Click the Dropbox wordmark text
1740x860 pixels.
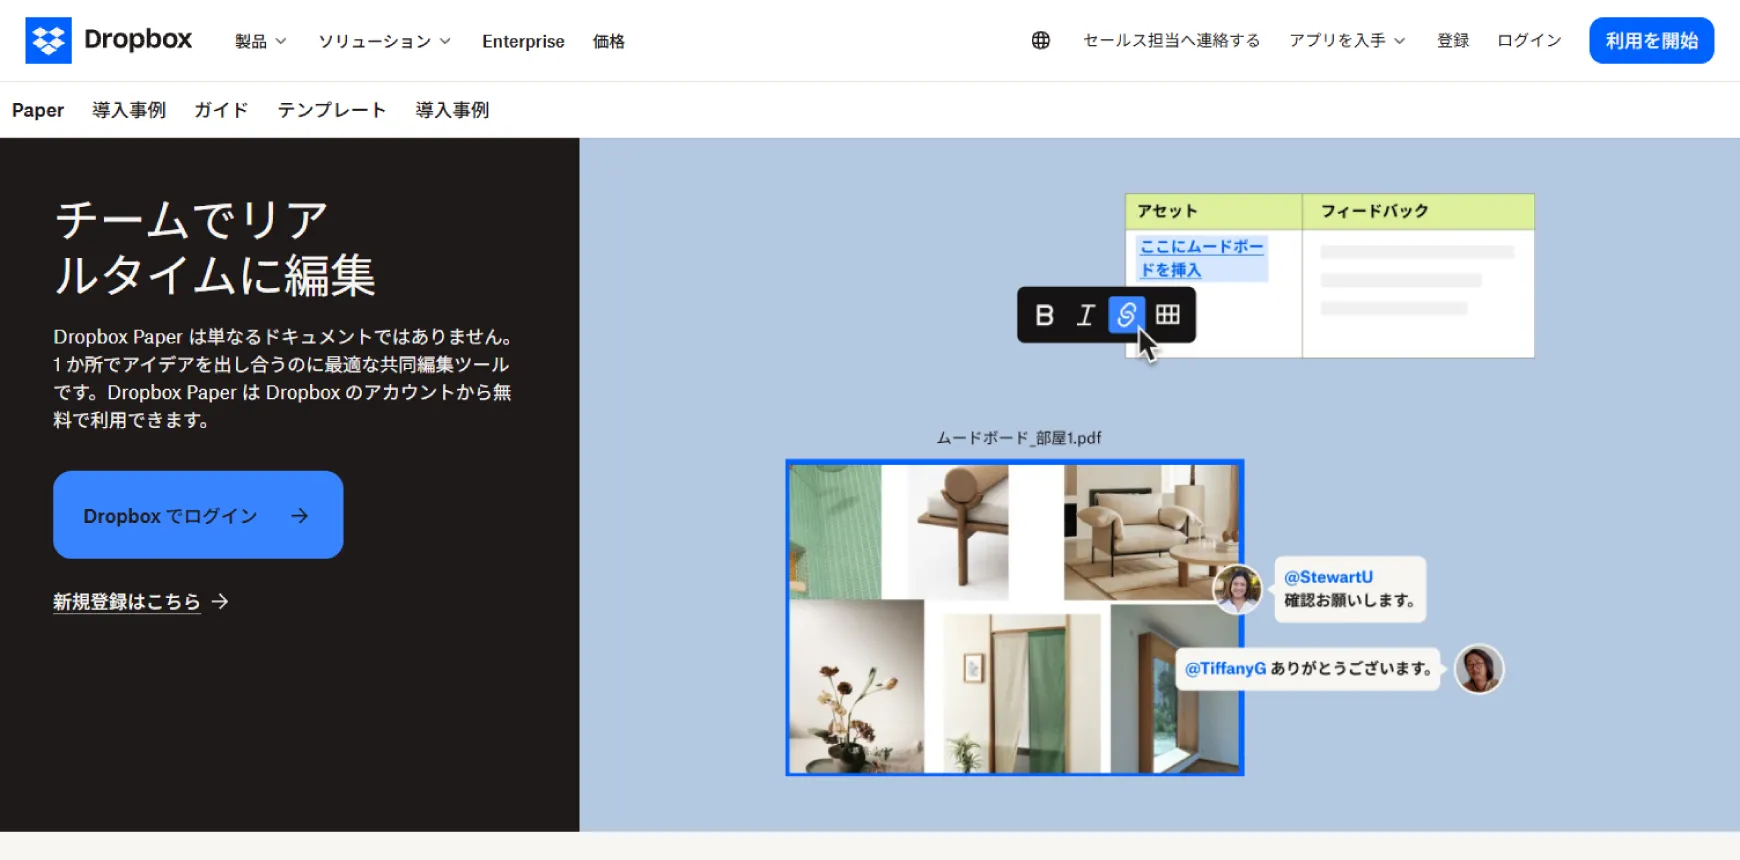(x=138, y=40)
